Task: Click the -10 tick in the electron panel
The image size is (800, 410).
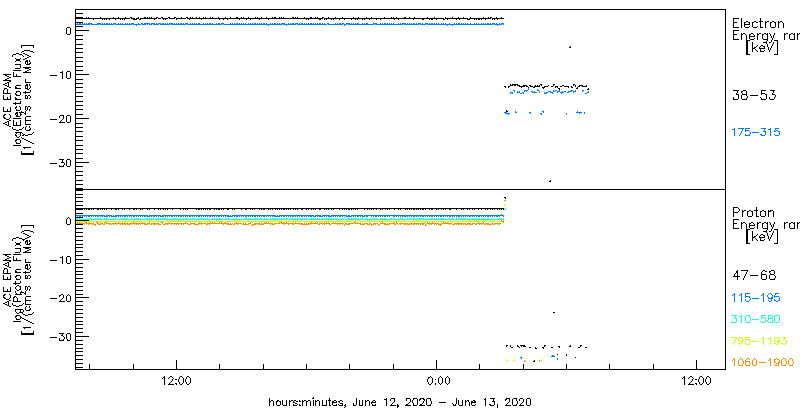Action: point(59,74)
